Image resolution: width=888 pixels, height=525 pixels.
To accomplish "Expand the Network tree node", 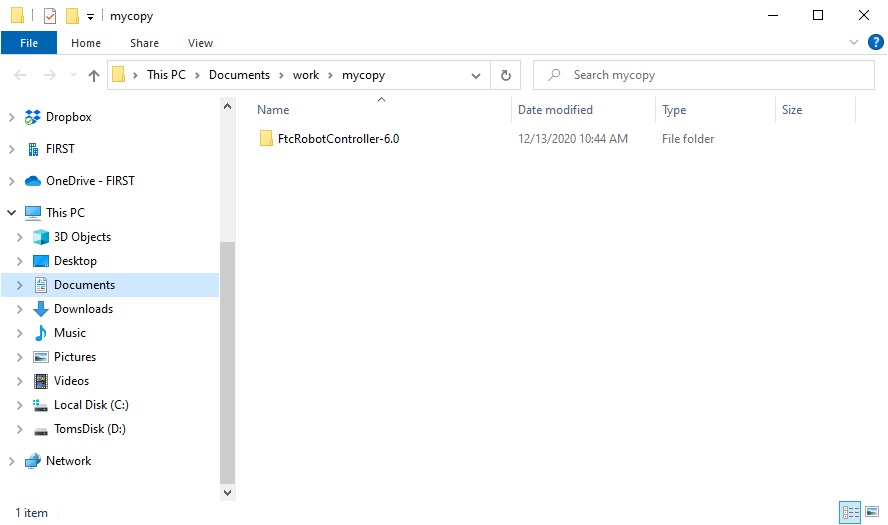I will [x=11, y=461].
